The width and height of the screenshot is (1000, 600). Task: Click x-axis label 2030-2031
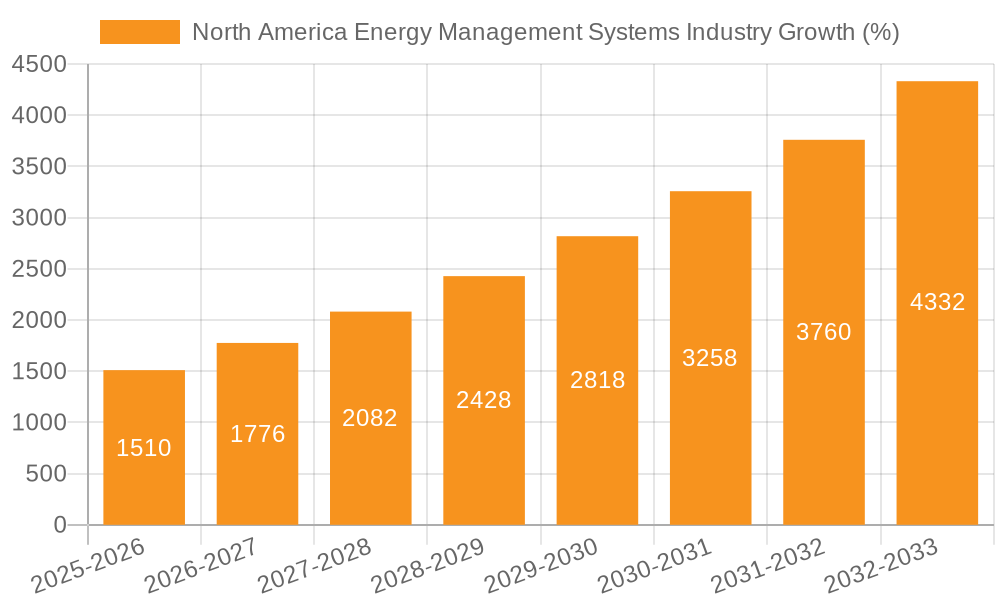tap(654, 566)
